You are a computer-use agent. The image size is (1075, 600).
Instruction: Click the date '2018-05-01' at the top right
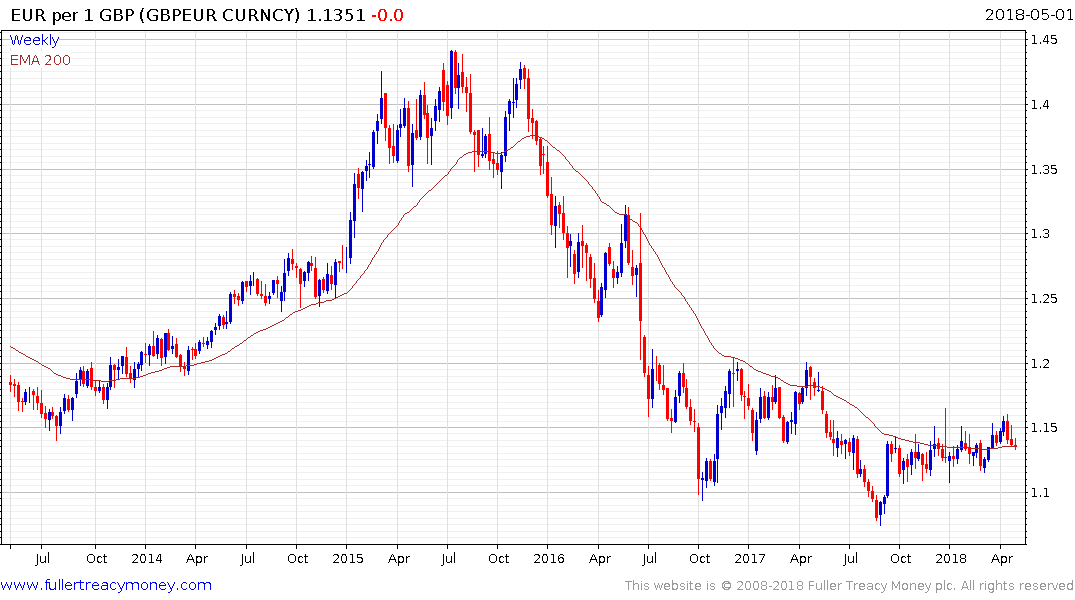click(x=1029, y=15)
